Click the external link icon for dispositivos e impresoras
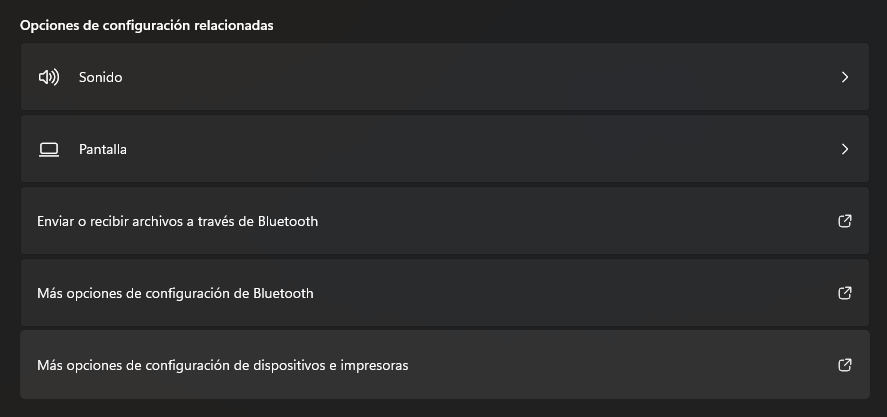Image resolution: width=887 pixels, height=417 pixels. (x=845, y=365)
